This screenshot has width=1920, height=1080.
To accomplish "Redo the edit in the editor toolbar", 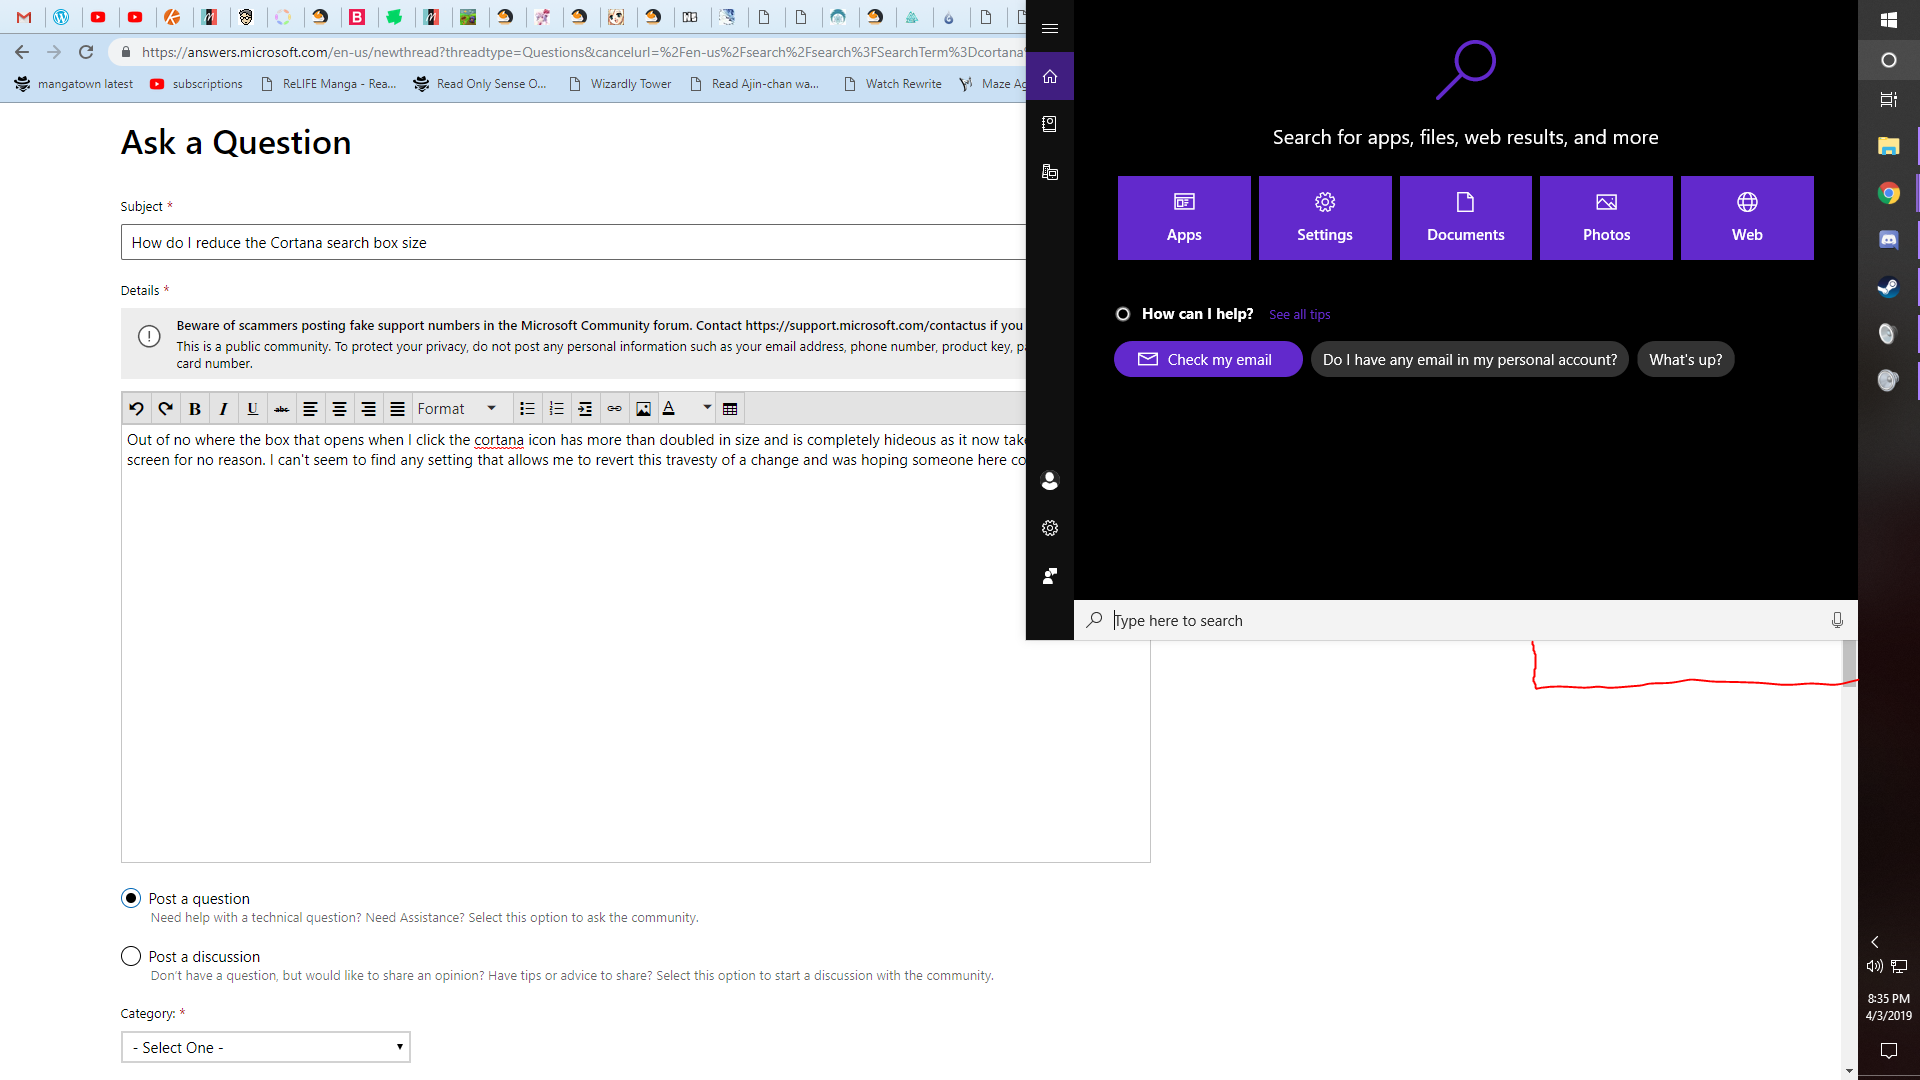I will coord(165,408).
